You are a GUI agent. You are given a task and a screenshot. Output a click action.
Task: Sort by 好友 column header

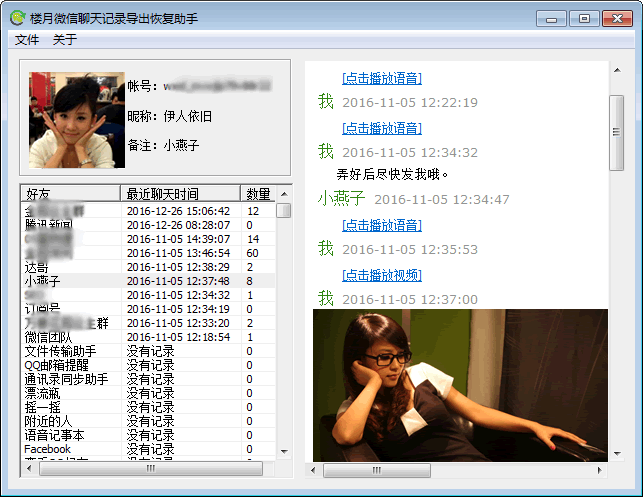[71, 194]
